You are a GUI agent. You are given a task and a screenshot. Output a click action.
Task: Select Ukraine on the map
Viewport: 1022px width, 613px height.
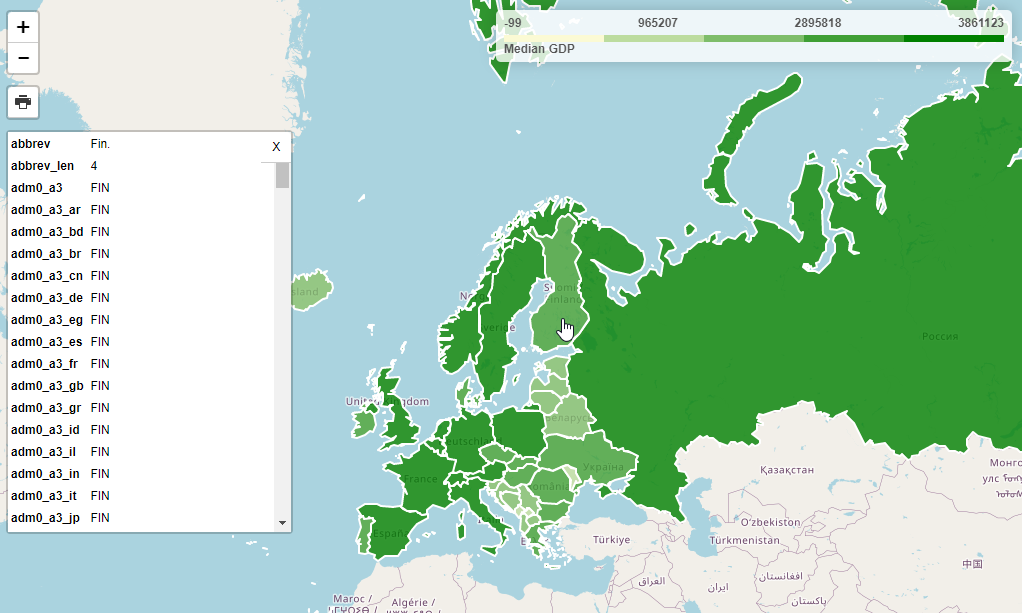coord(598,465)
